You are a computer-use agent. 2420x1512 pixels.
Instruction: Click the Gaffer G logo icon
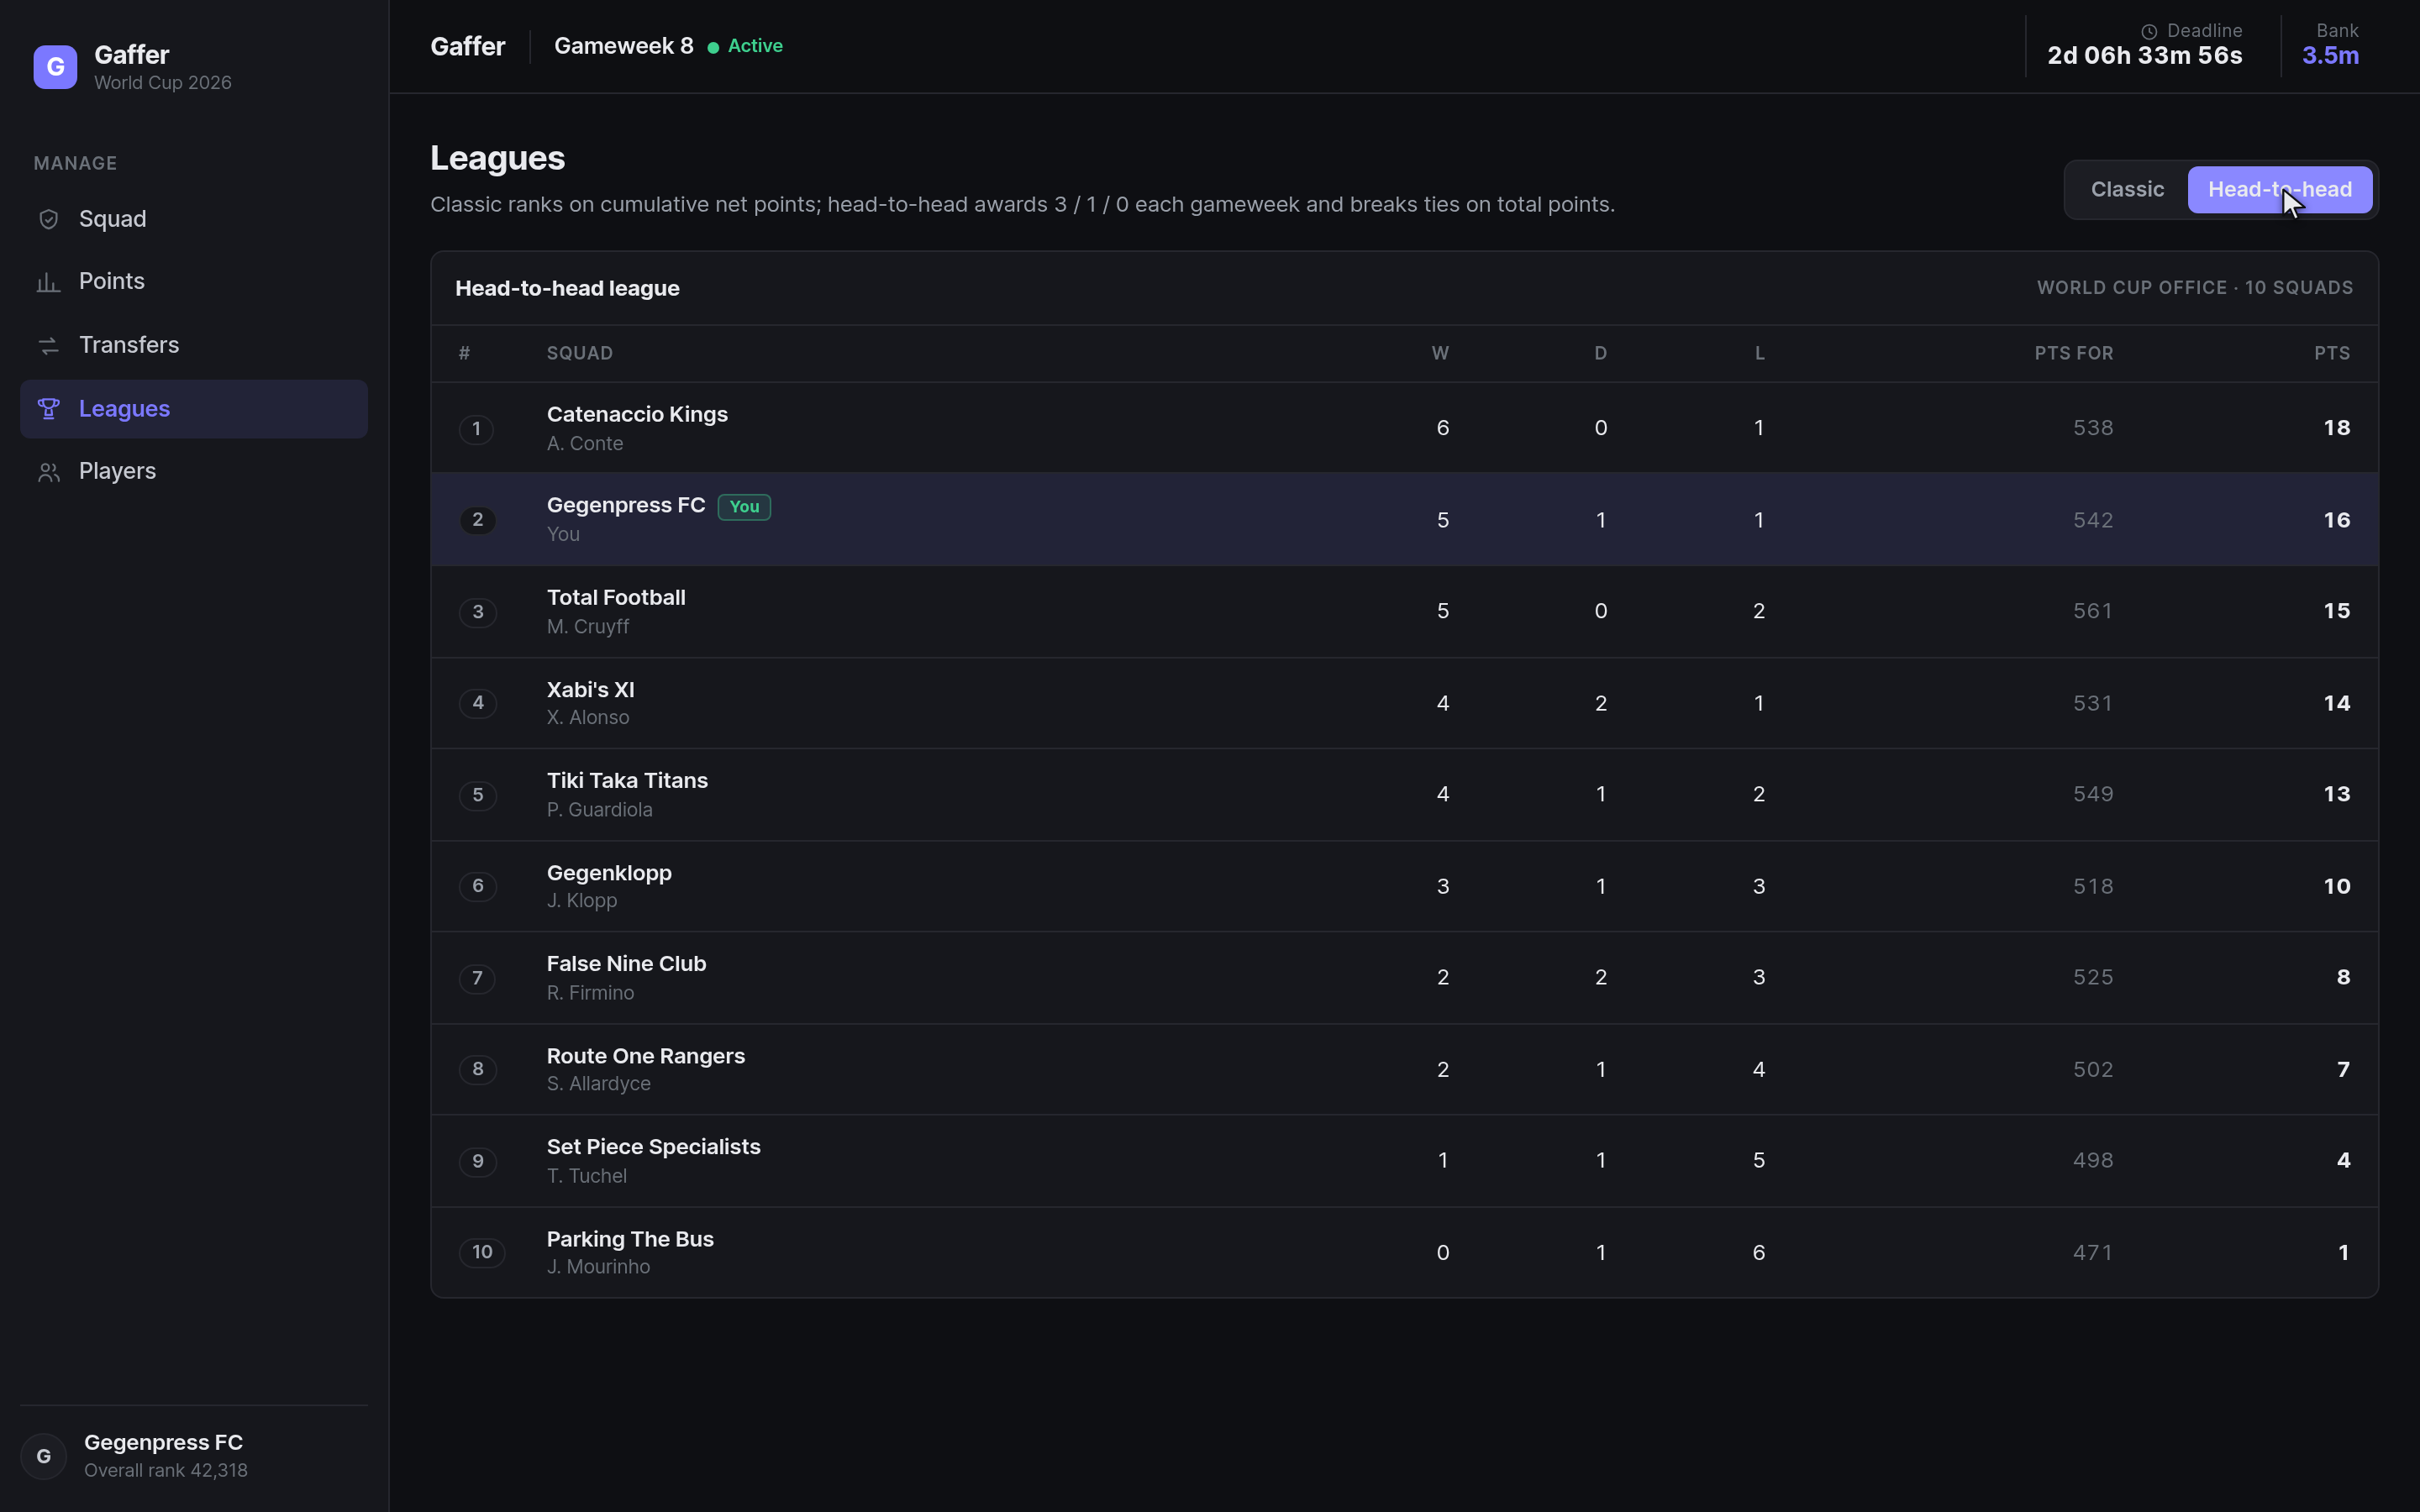[55, 67]
